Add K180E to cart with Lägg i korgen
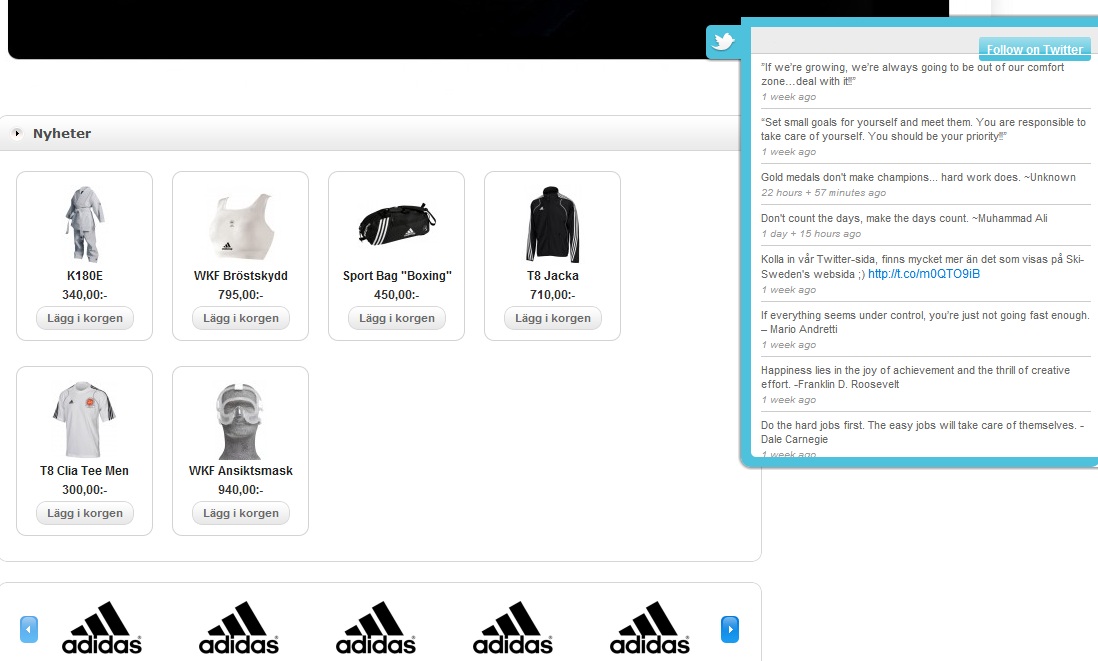Image resolution: width=1098 pixels, height=661 pixels. pos(85,318)
